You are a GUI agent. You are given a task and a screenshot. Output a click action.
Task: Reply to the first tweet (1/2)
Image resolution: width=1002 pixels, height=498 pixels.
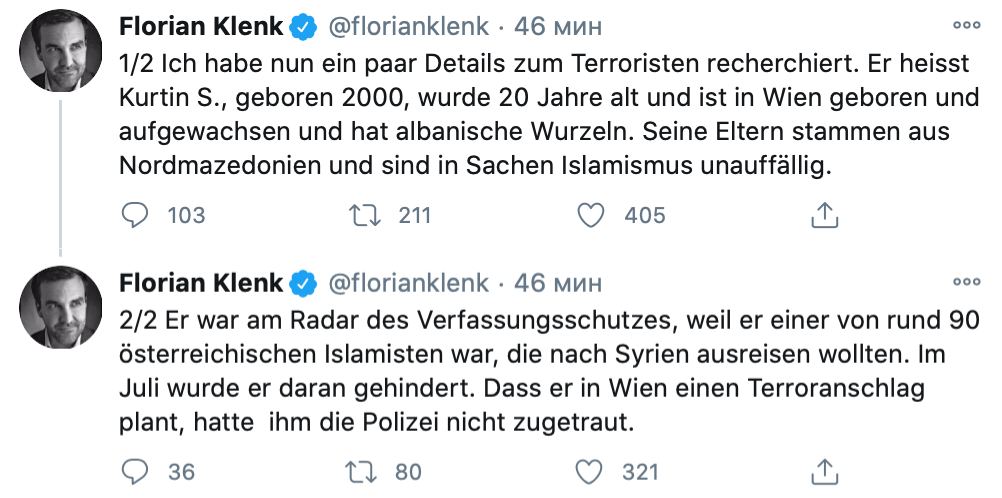pos(134,214)
